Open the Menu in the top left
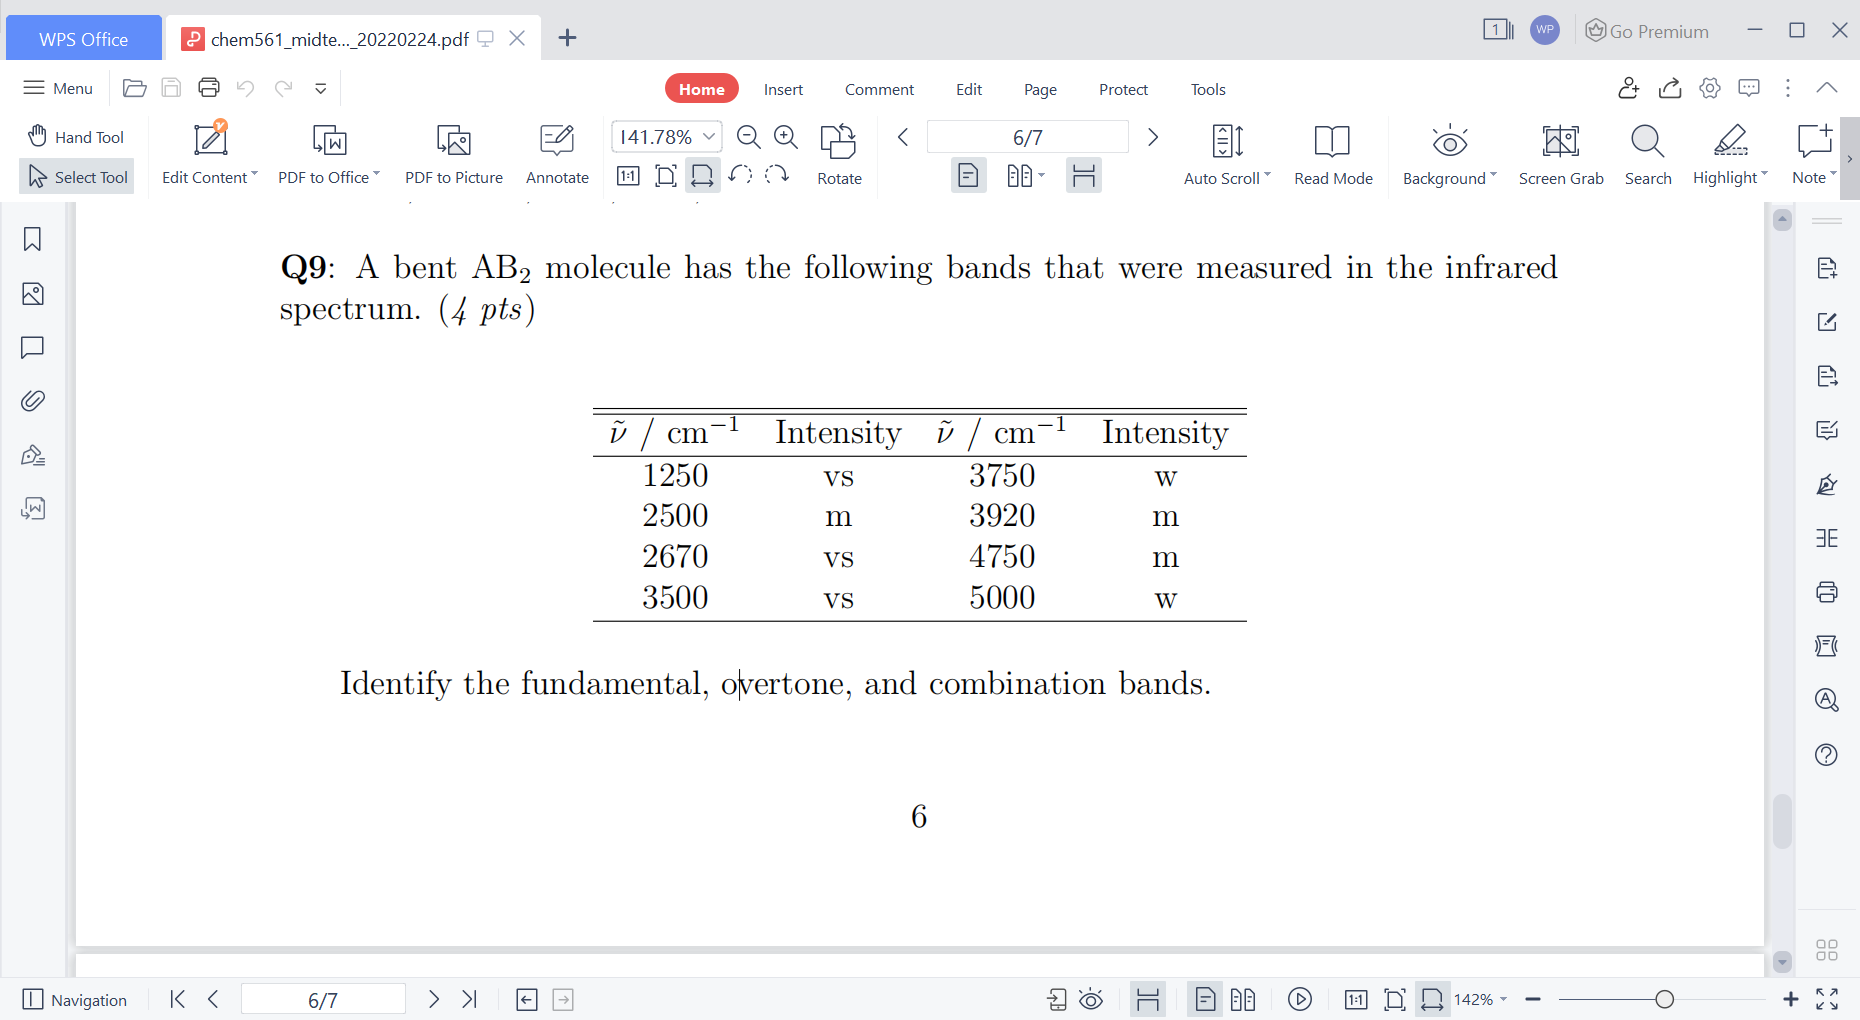This screenshot has width=1860, height=1020. click(x=57, y=88)
